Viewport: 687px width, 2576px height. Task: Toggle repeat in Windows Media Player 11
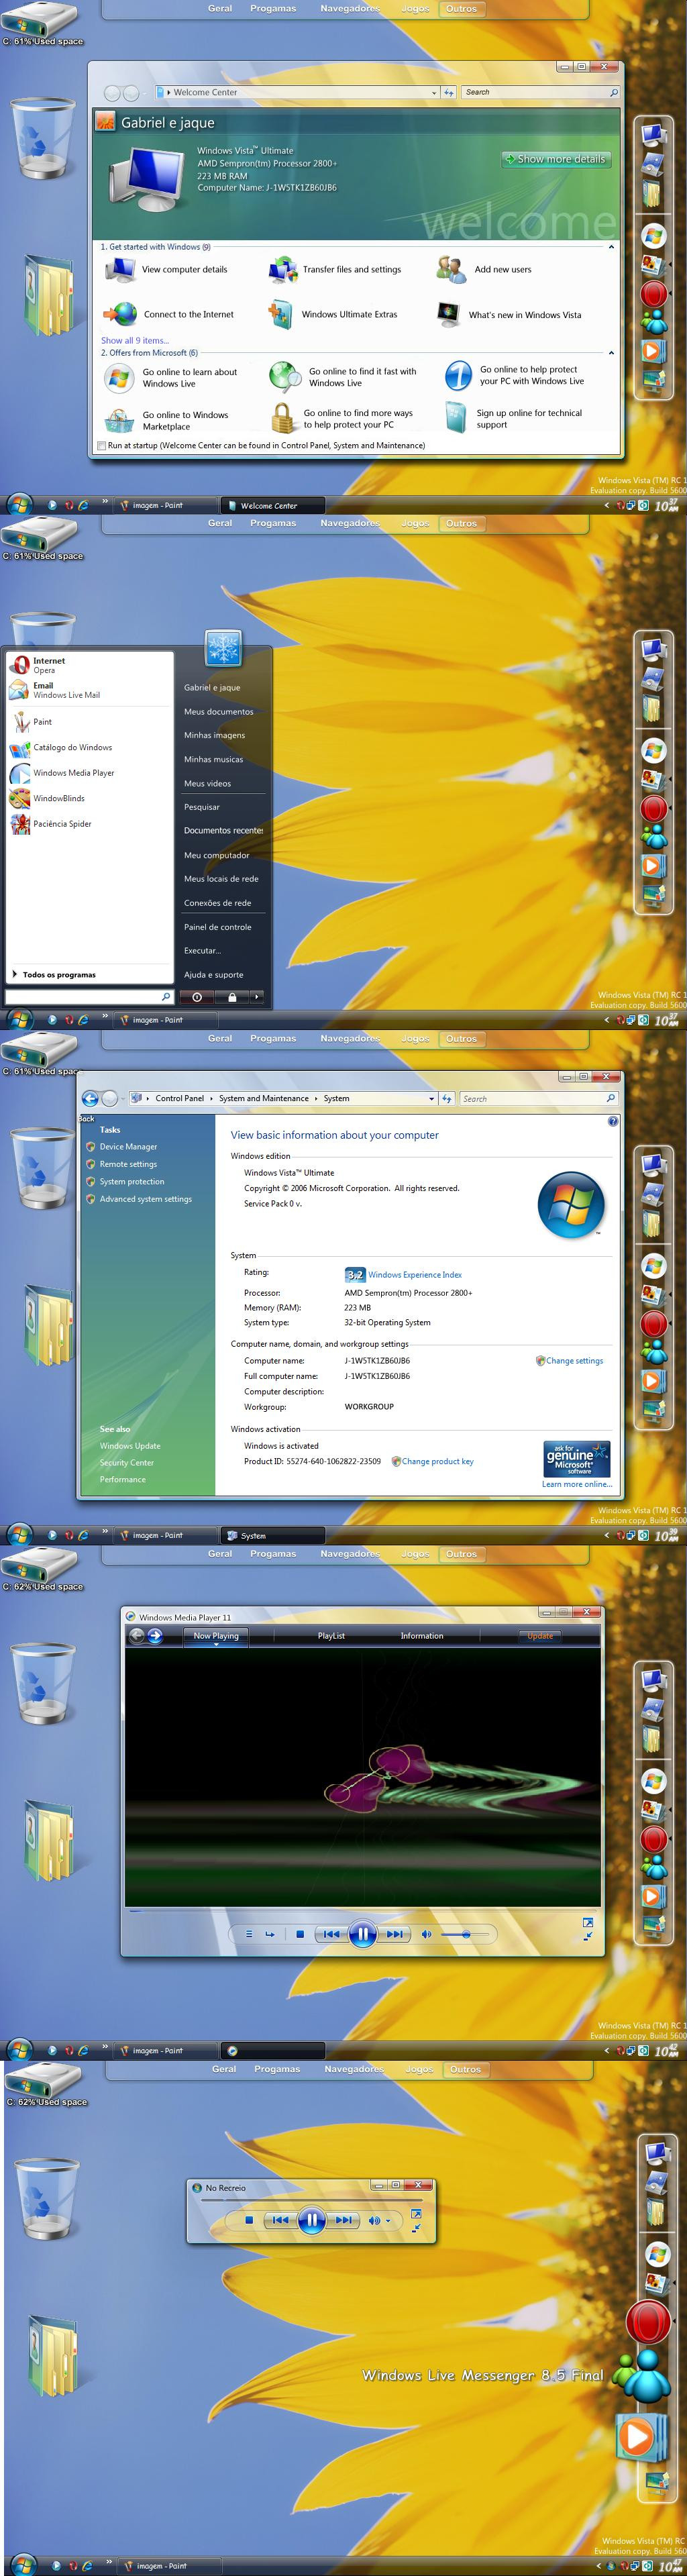pyautogui.click(x=269, y=1934)
